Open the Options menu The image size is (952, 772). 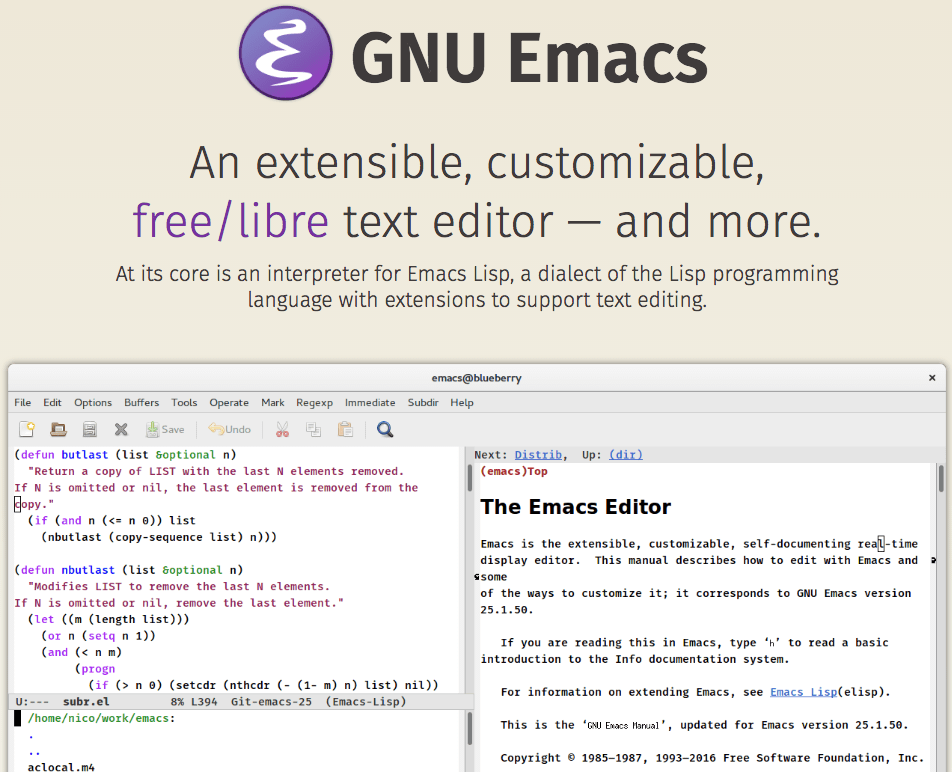click(92, 402)
